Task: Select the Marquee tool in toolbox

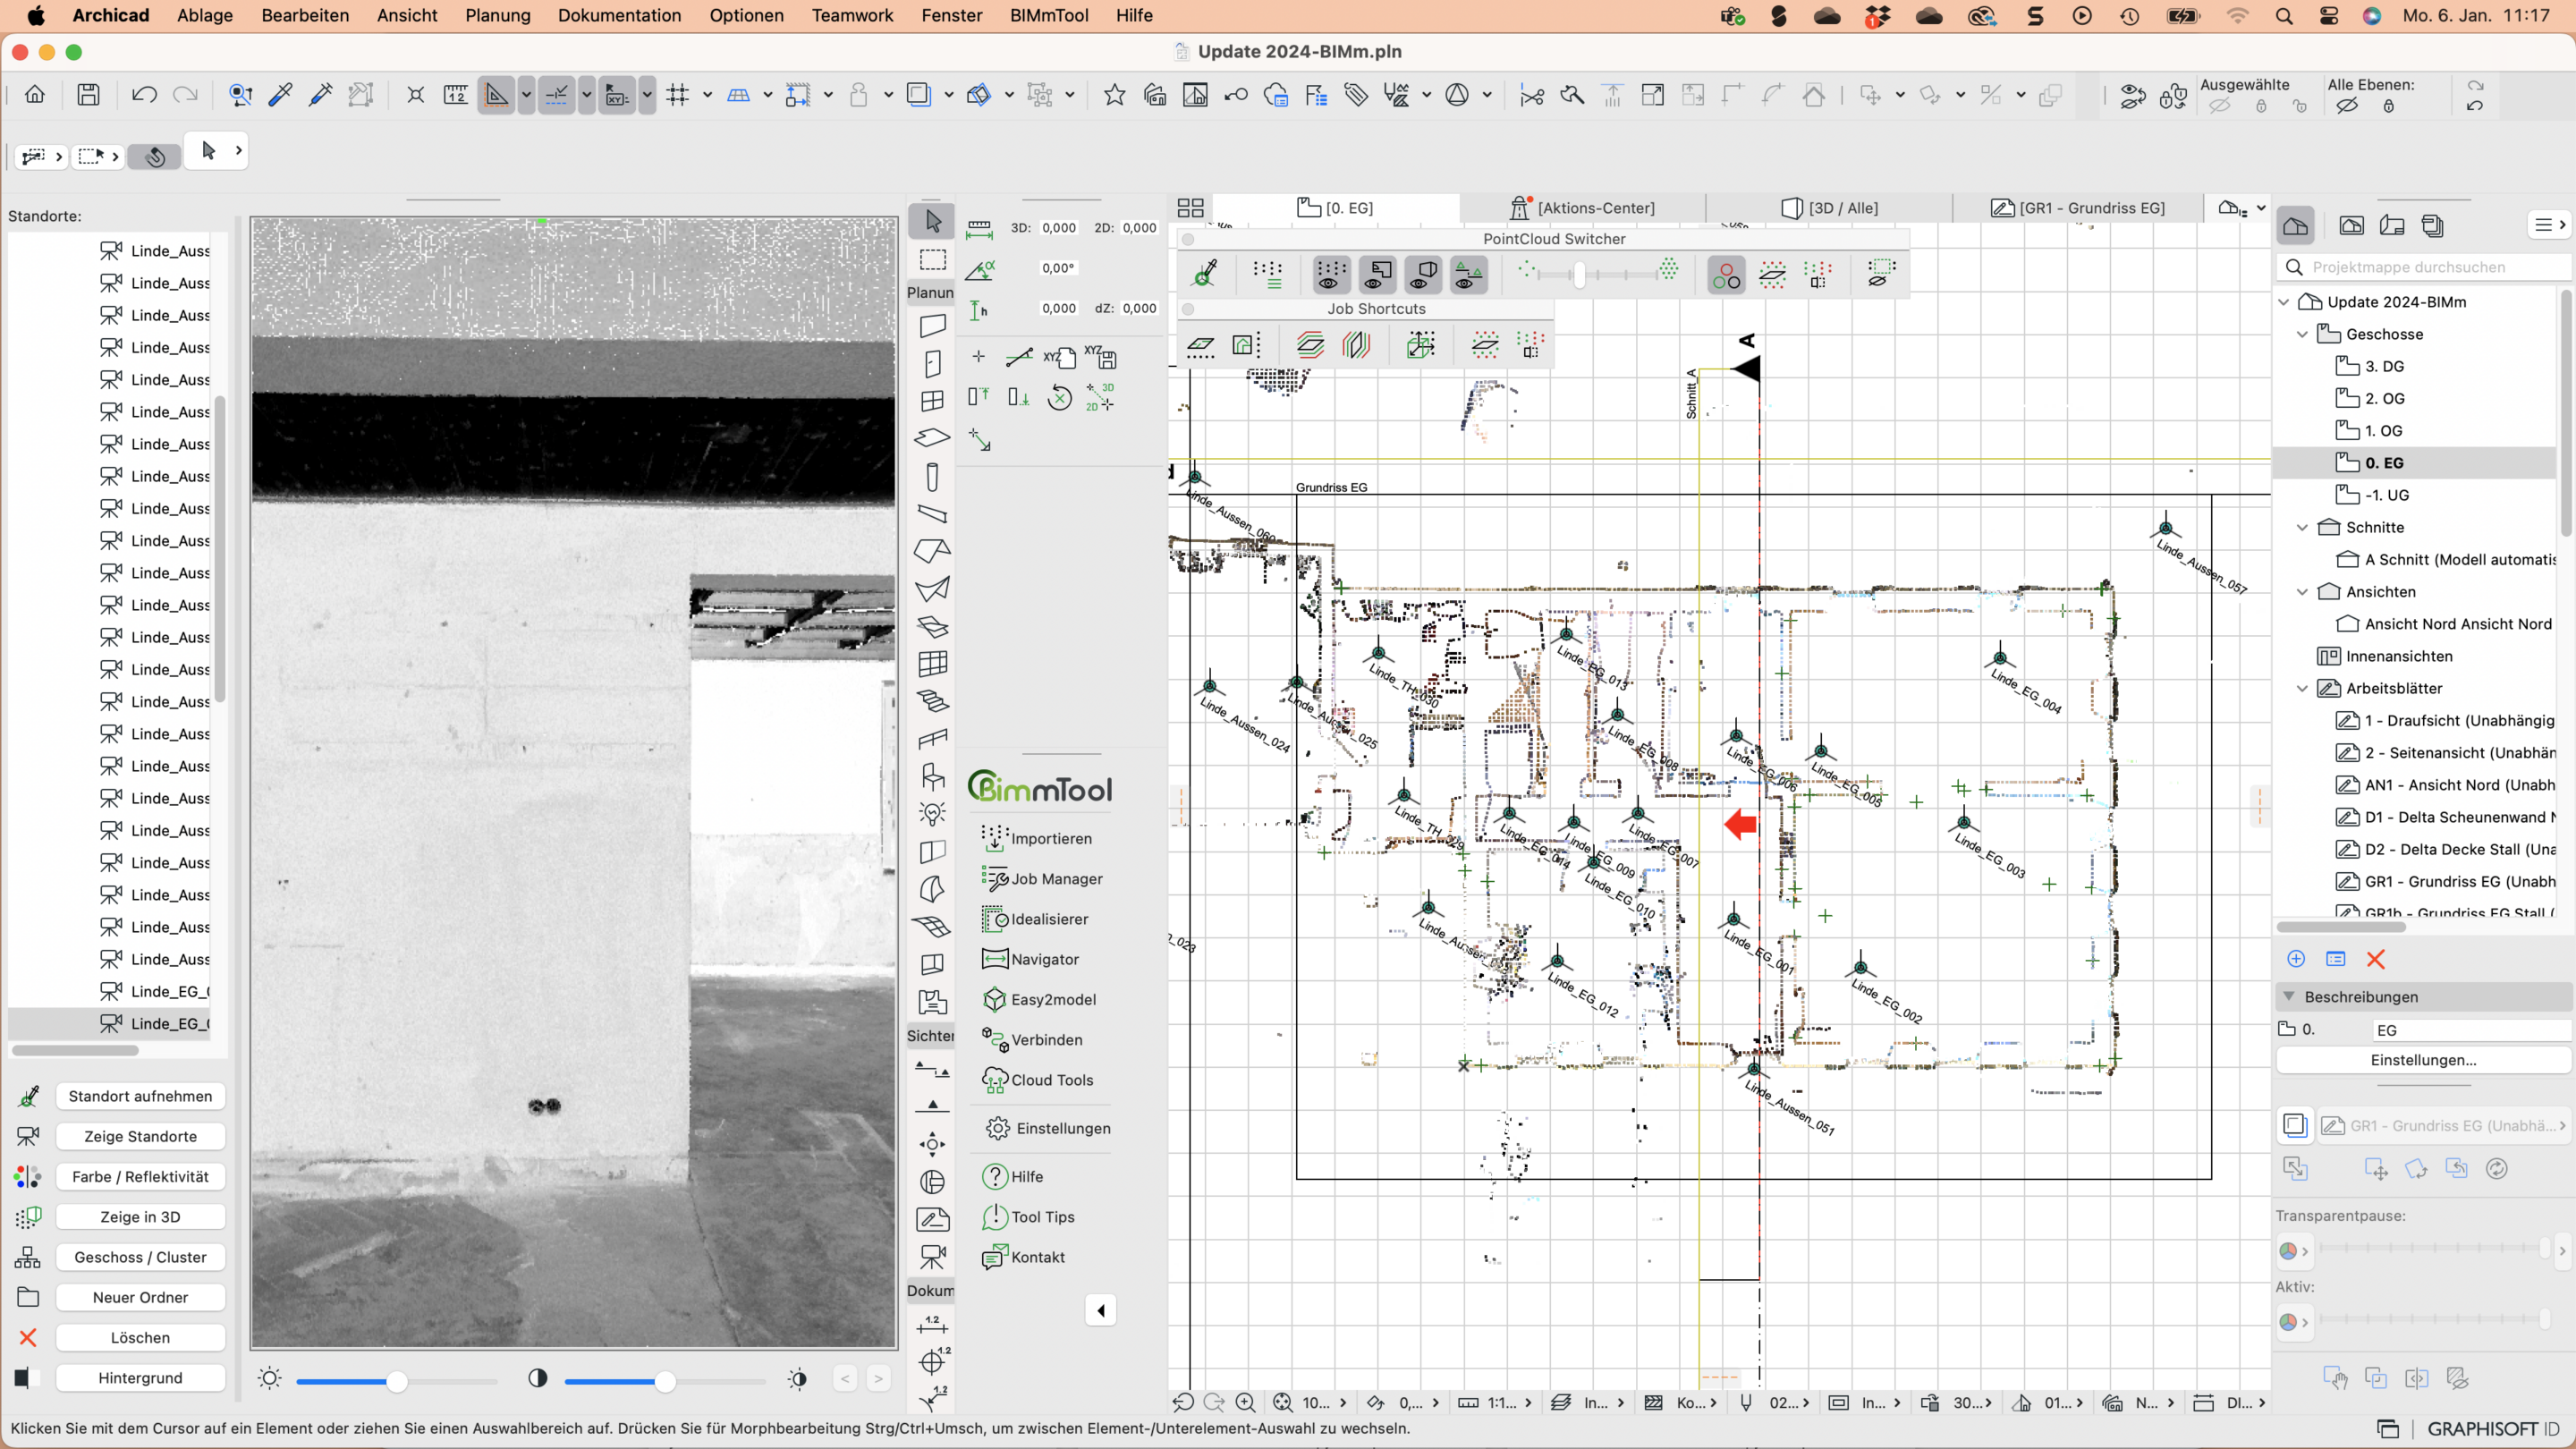Action: coord(932,260)
